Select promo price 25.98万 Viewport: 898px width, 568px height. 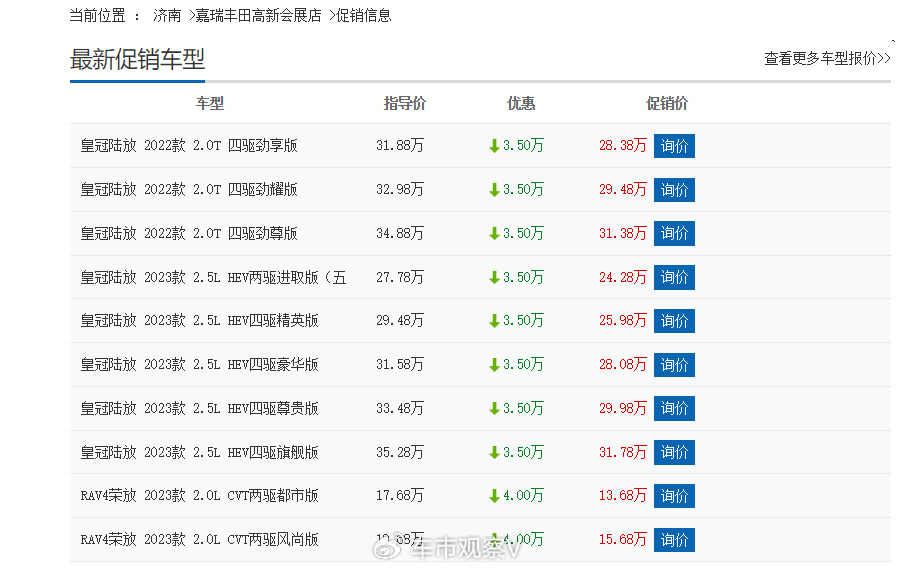(x=623, y=321)
